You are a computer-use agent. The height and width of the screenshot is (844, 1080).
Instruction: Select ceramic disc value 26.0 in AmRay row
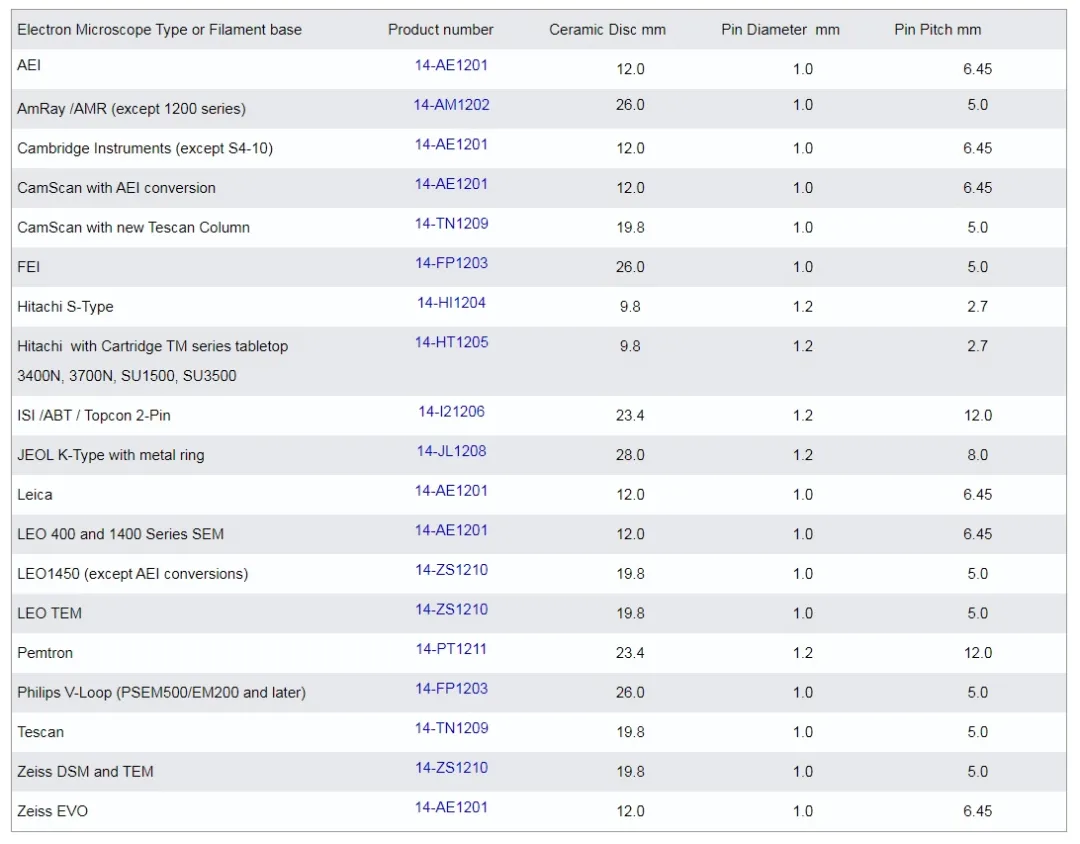click(x=630, y=105)
